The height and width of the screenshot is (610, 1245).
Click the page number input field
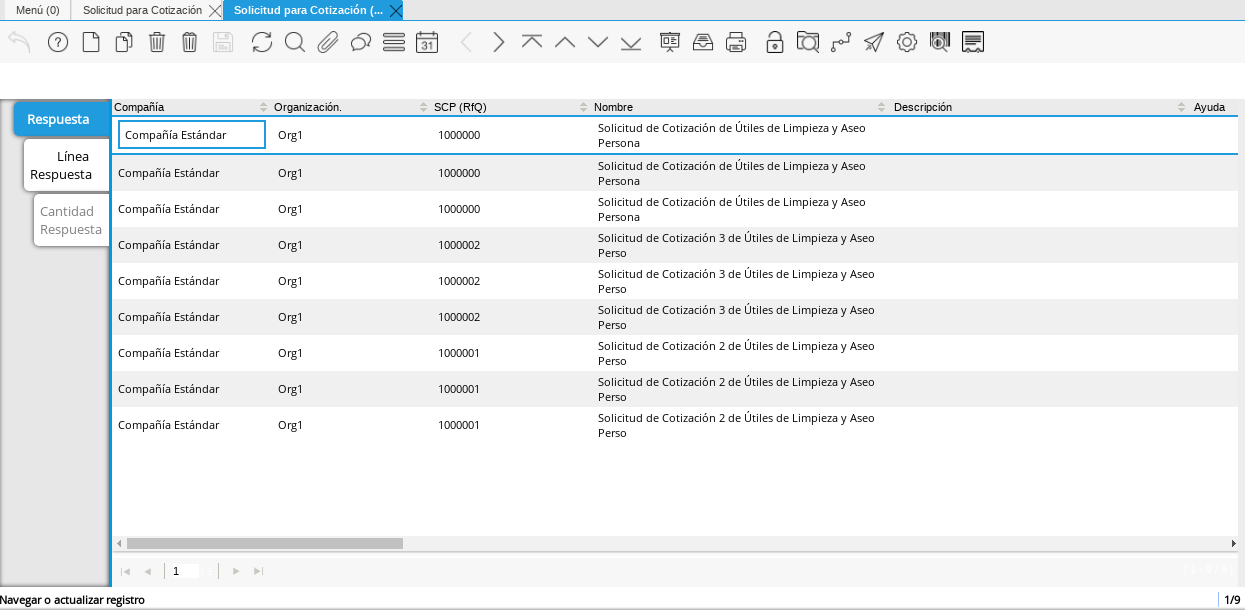click(185, 571)
